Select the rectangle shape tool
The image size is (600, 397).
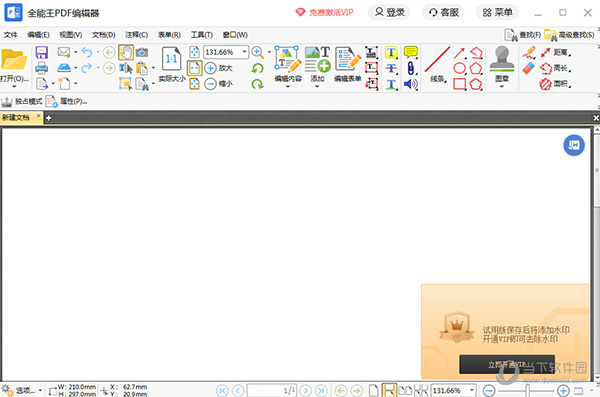click(x=460, y=84)
